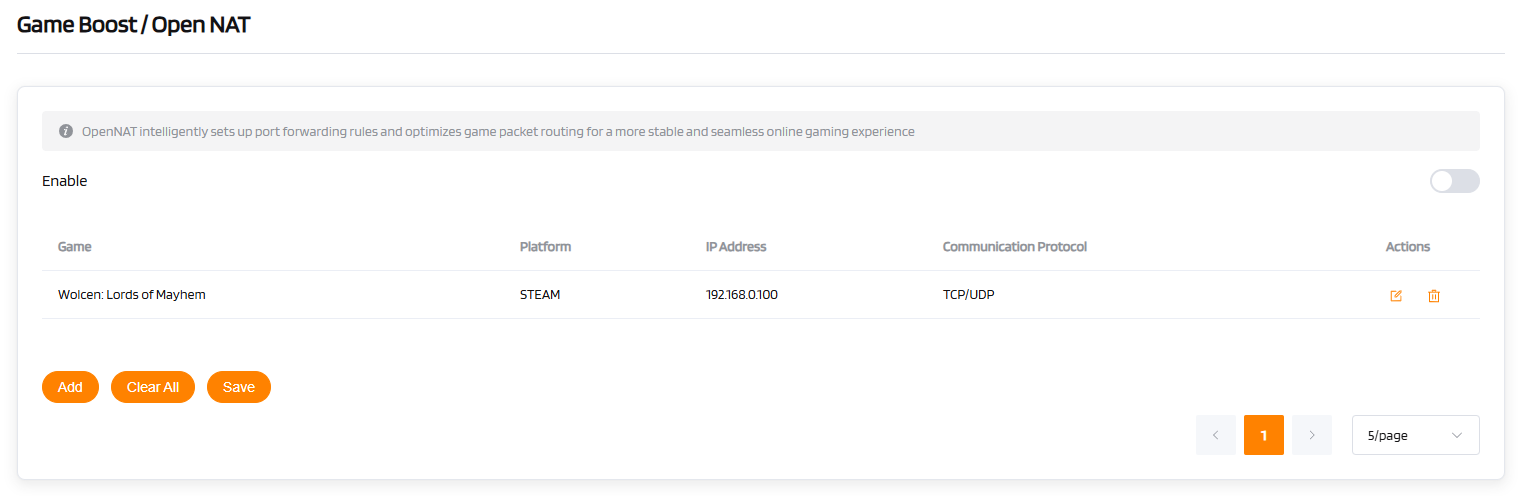Click the STEAM platform cell

pos(540,295)
